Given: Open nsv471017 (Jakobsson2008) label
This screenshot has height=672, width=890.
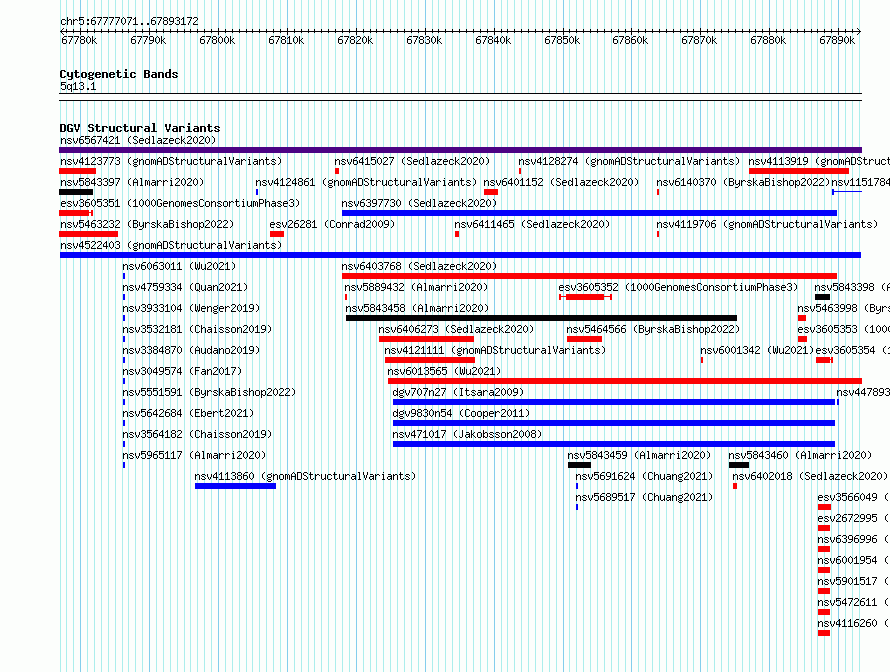Looking at the screenshot, I should coord(467,434).
